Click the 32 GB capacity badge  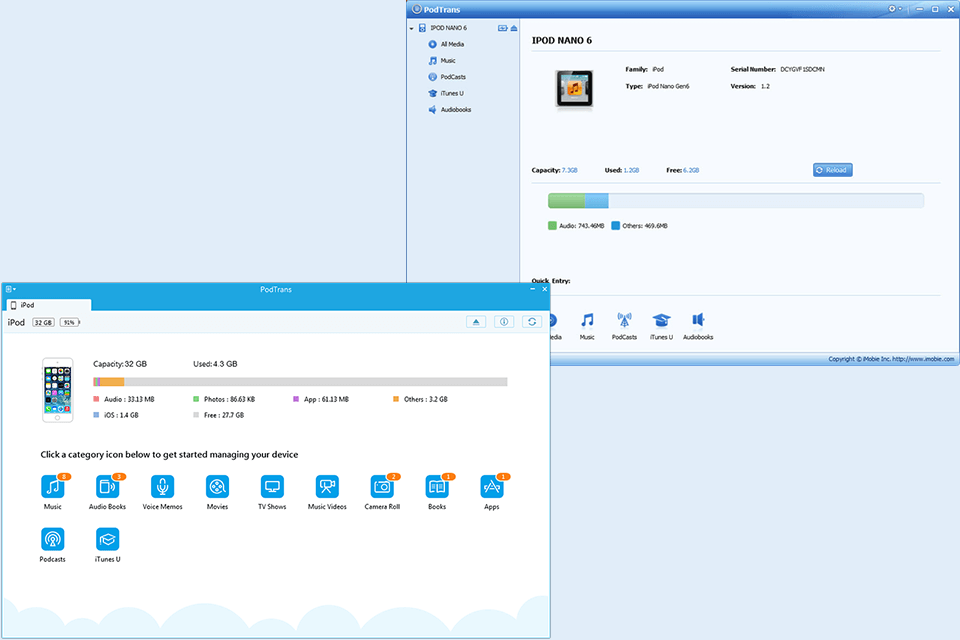(x=43, y=323)
